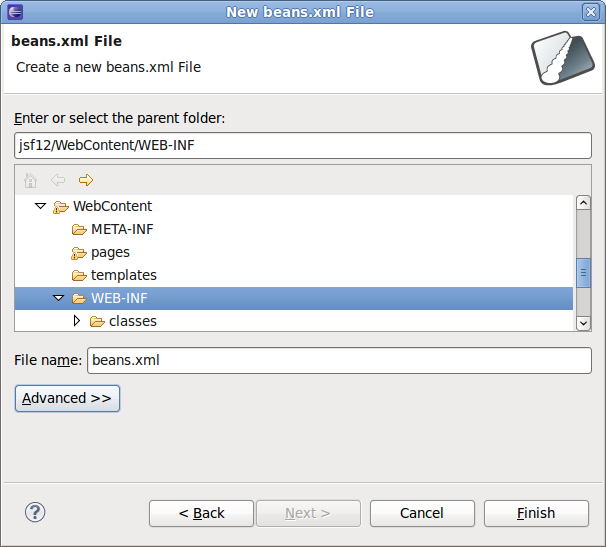Click the classes folder icon
606x547 pixels.
[97, 322]
